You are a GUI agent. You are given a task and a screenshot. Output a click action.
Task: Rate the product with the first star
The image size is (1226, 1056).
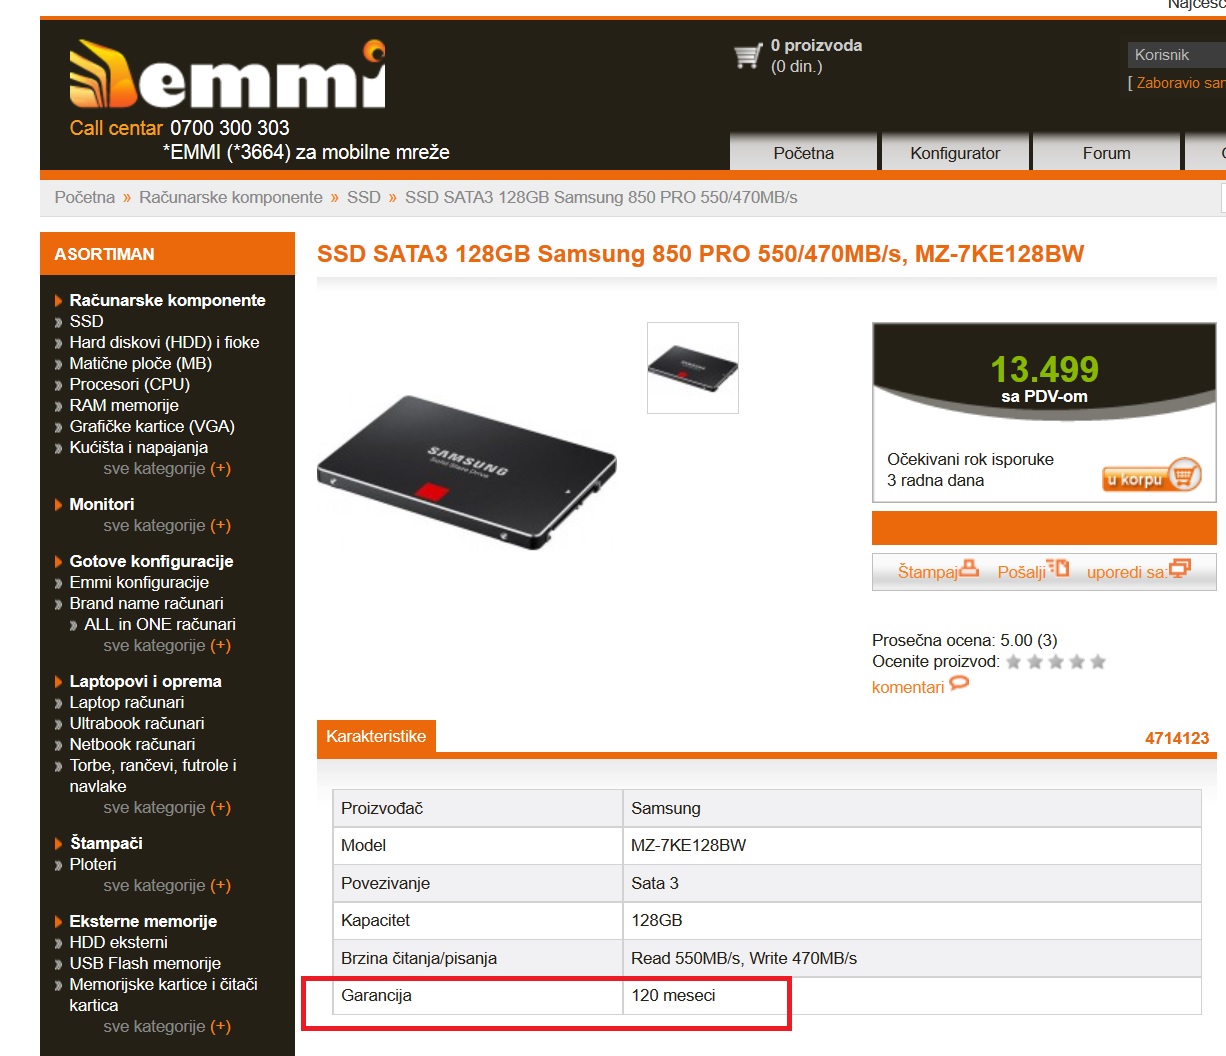(1014, 662)
